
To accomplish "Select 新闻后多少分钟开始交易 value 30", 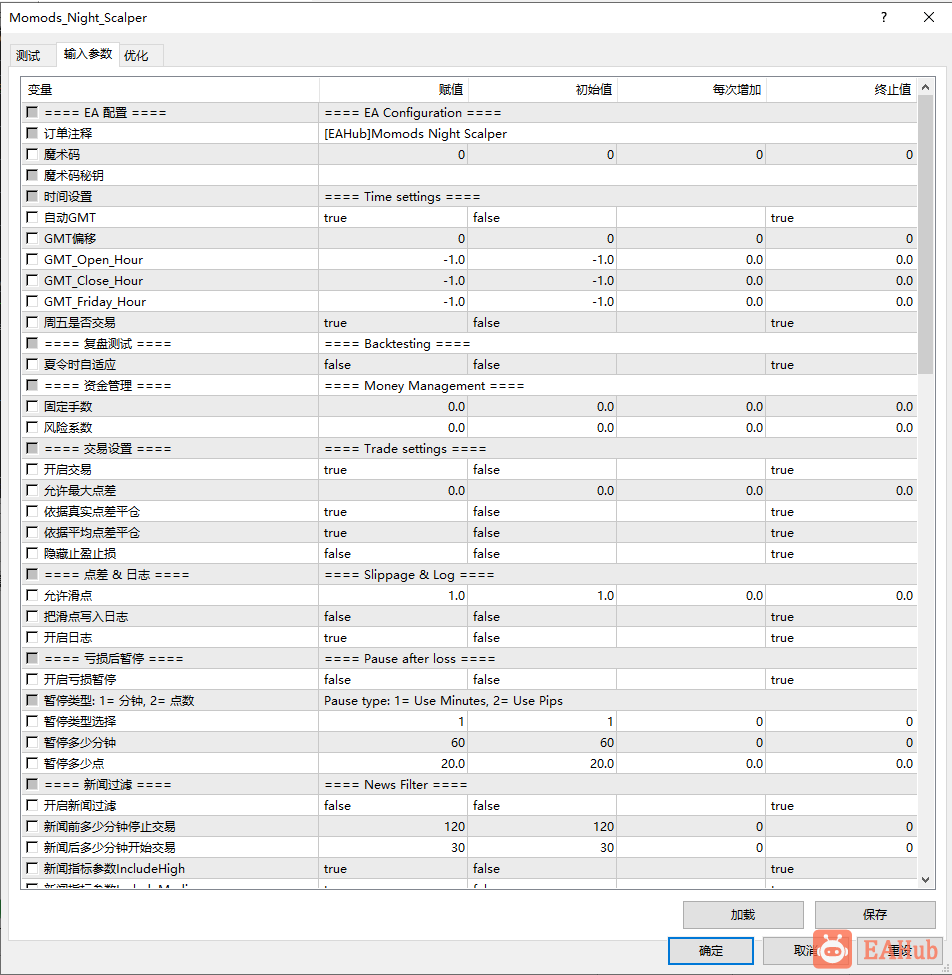I will click(393, 848).
